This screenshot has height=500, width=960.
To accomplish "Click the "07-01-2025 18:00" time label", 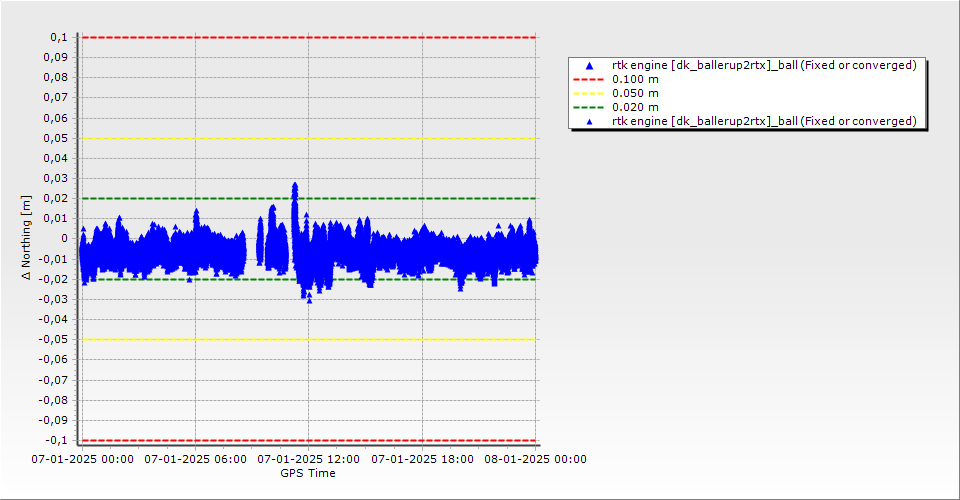I will click(x=422, y=459).
